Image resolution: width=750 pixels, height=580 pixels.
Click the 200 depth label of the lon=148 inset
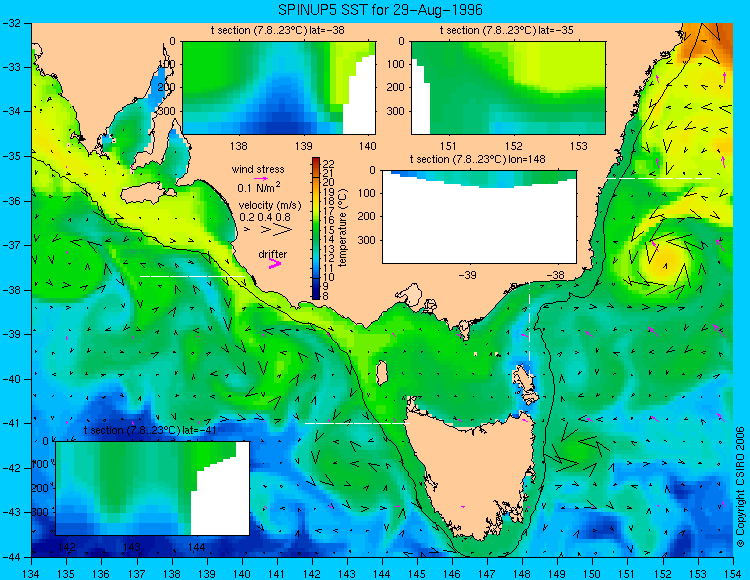tap(367, 217)
